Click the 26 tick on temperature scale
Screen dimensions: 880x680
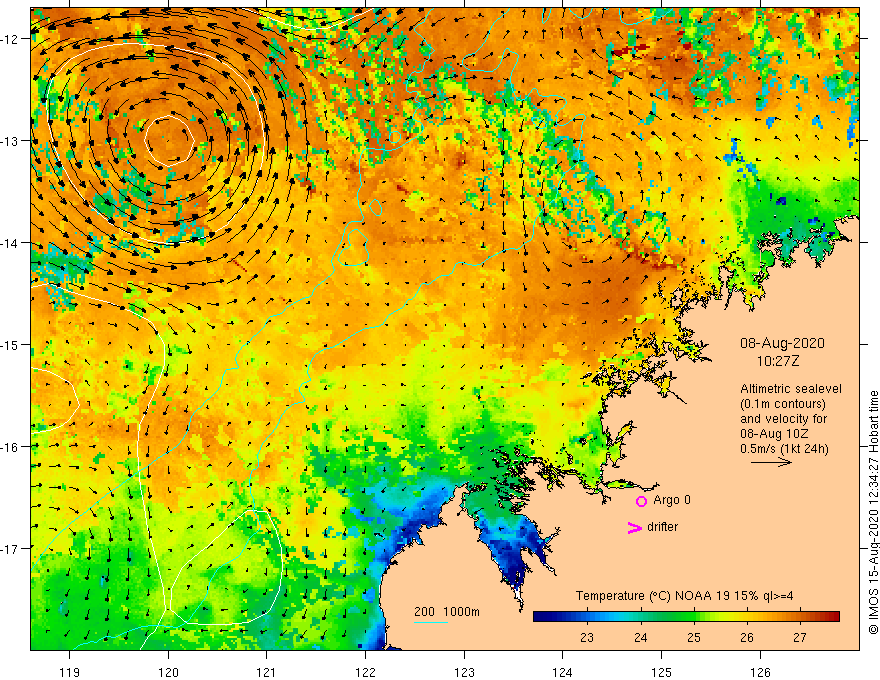click(x=746, y=638)
